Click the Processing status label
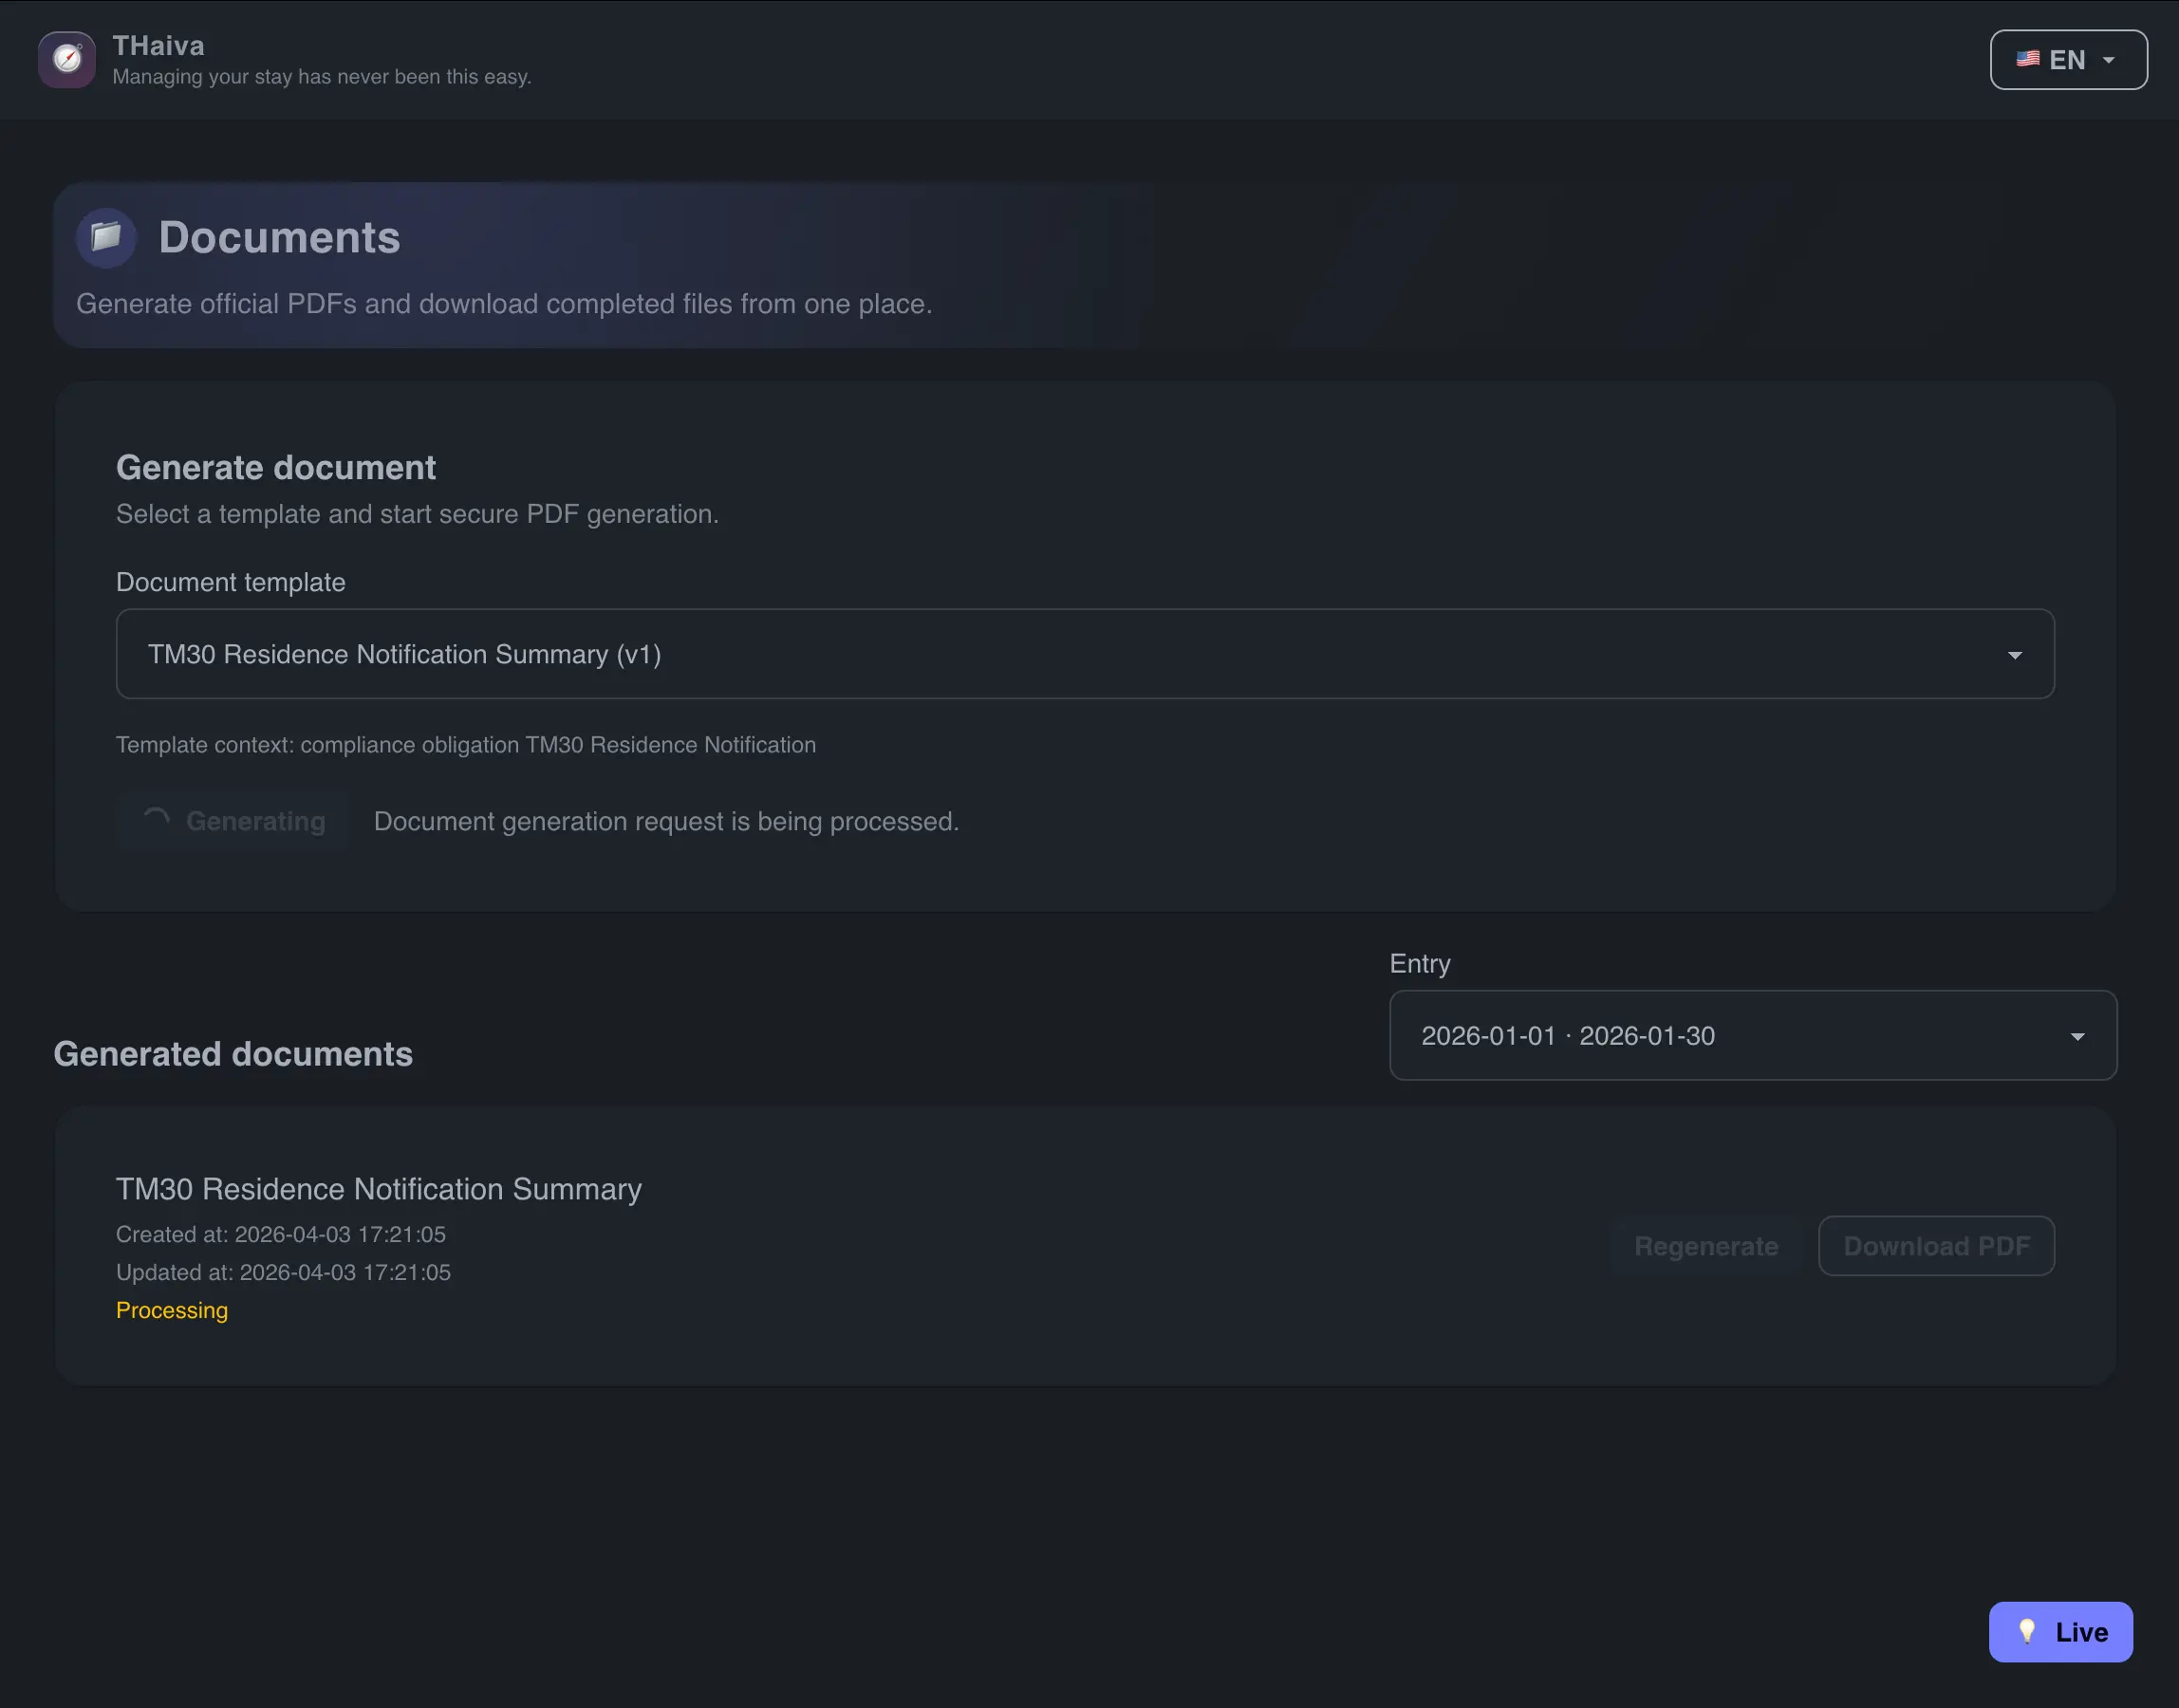The width and height of the screenshot is (2179, 1708). pyautogui.click(x=172, y=1310)
